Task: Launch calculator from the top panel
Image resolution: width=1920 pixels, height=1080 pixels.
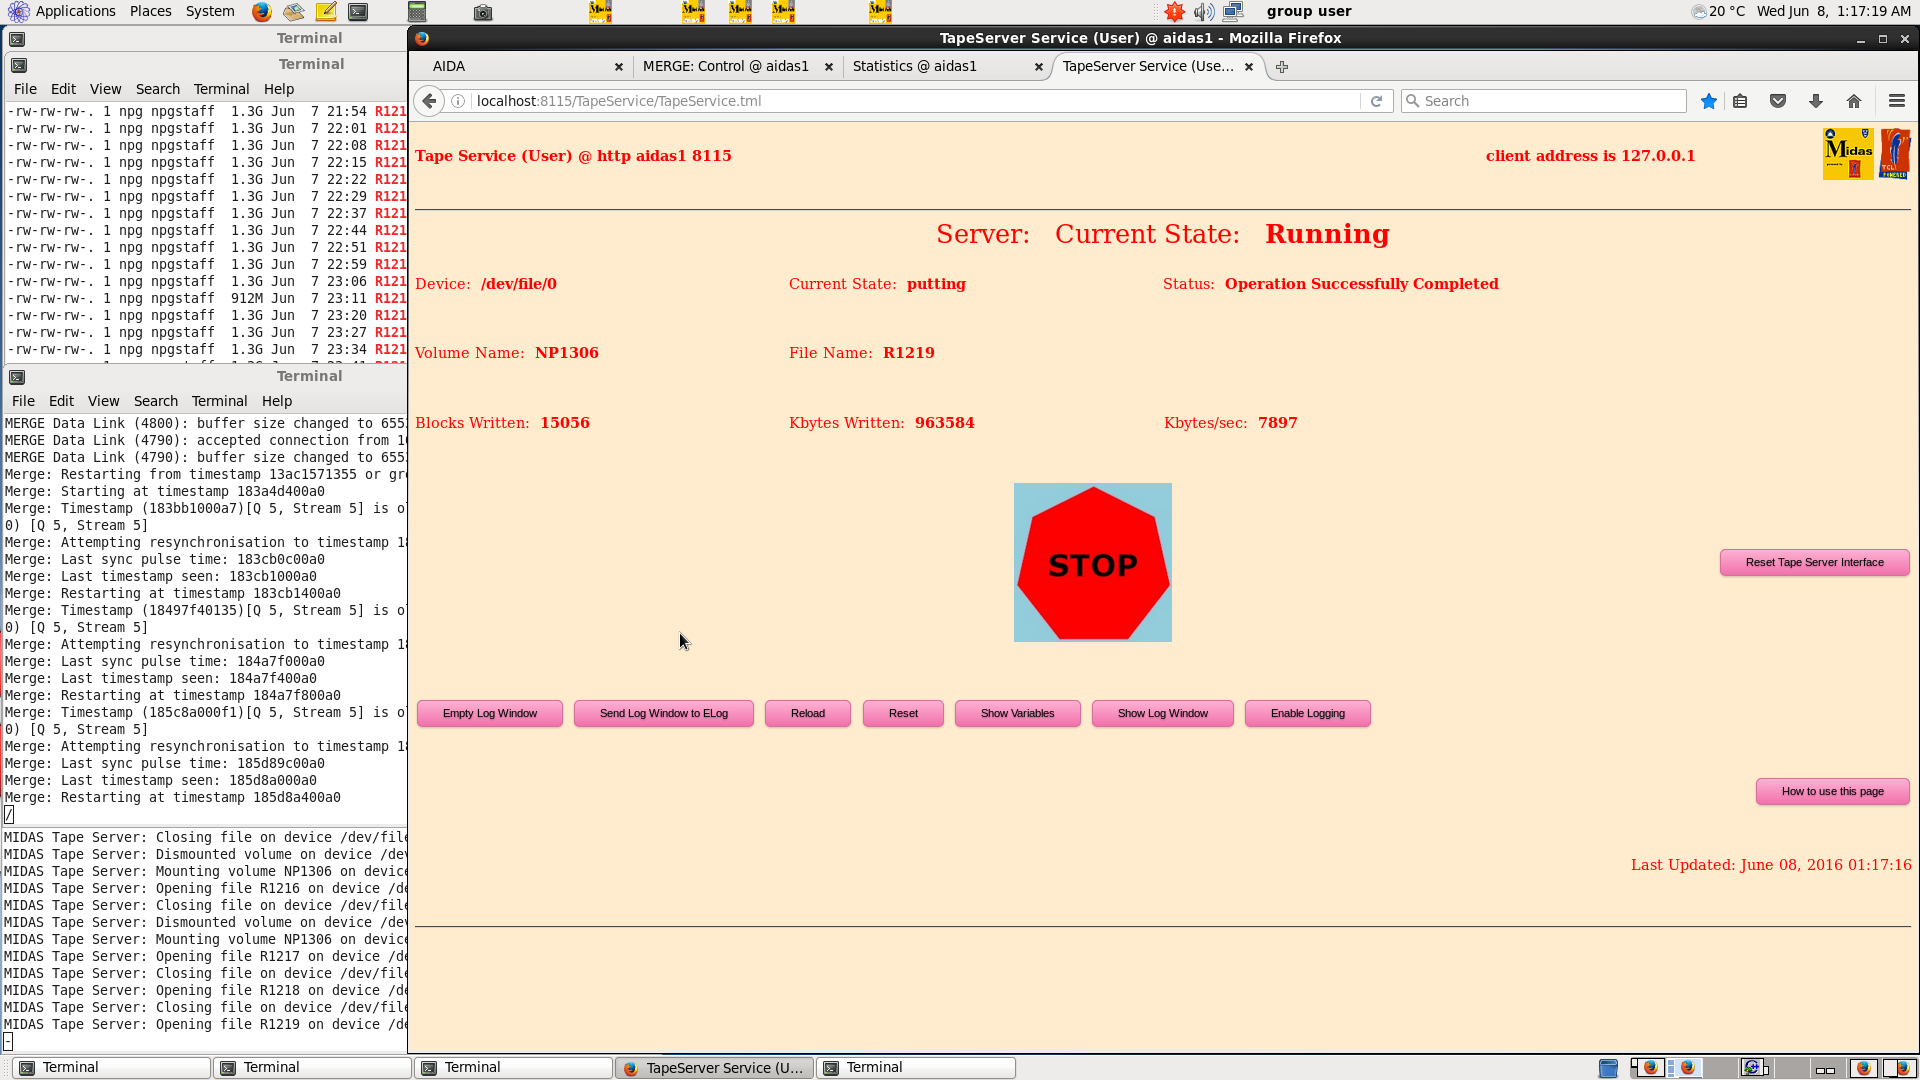Action: 417,12
